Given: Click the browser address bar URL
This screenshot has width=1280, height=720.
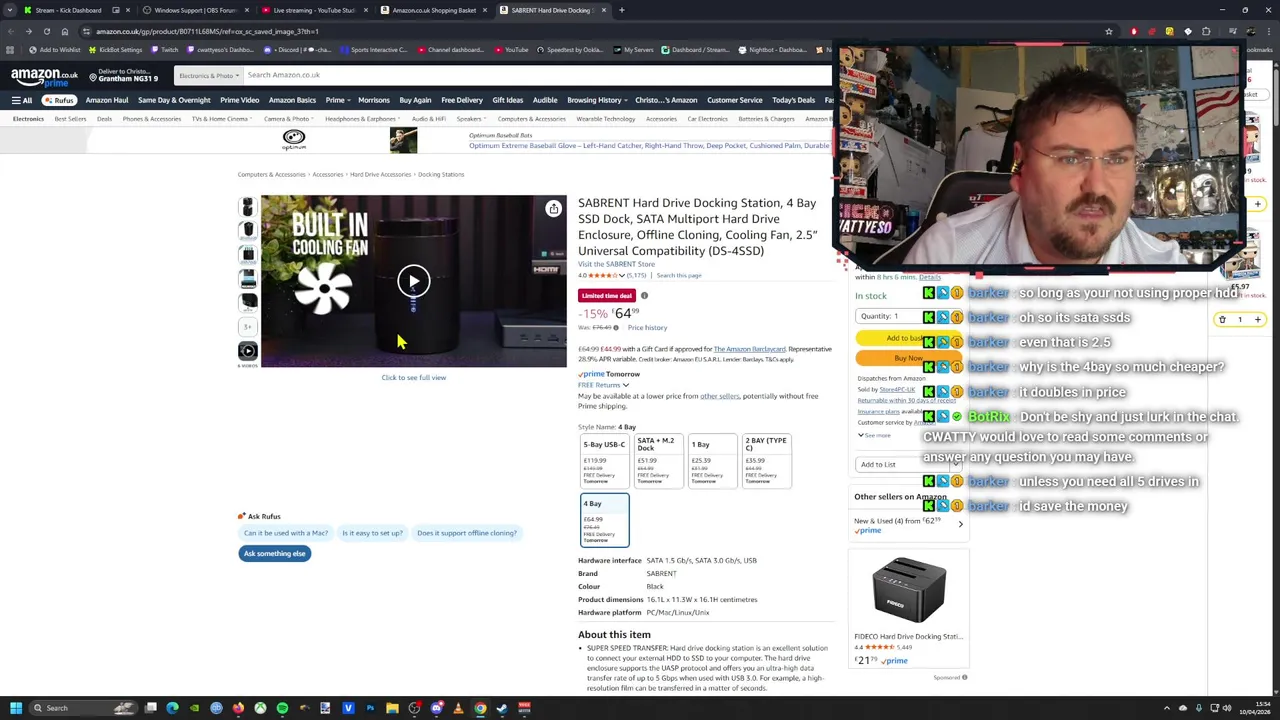Looking at the screenshot, I should (x=207, y=31).
